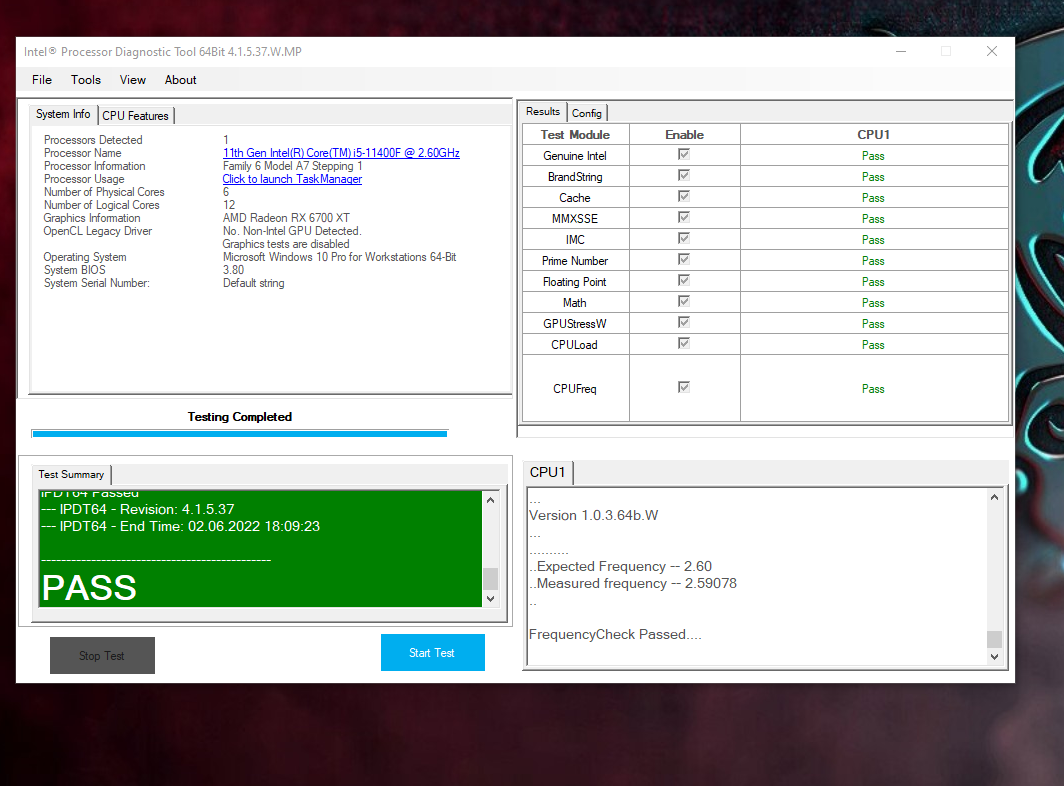Viewport: 1064px width, 786px height.
Task: Click the CPULoad test module cell
Action: (x=575, y=345)
